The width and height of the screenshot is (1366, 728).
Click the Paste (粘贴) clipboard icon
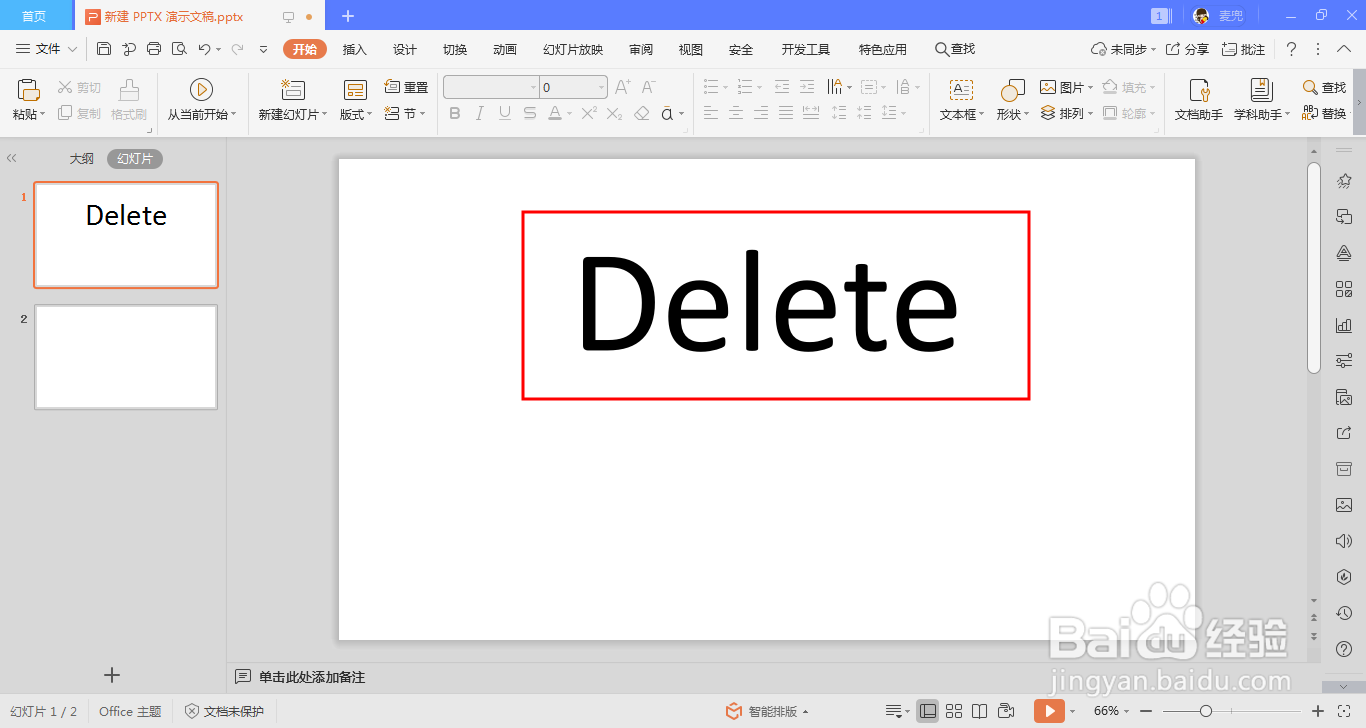[x=28, y=90]
